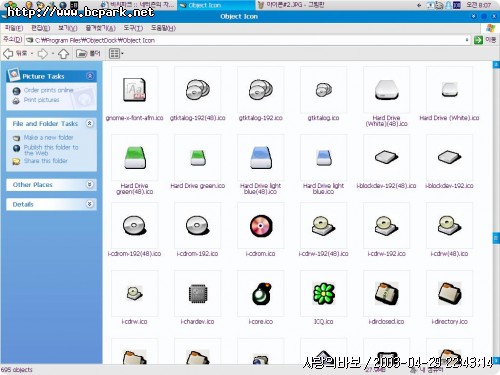The height and width of the screenshot is (375, 500).
Task: Click Make a new folder link
Action: (x=48, y=137)
